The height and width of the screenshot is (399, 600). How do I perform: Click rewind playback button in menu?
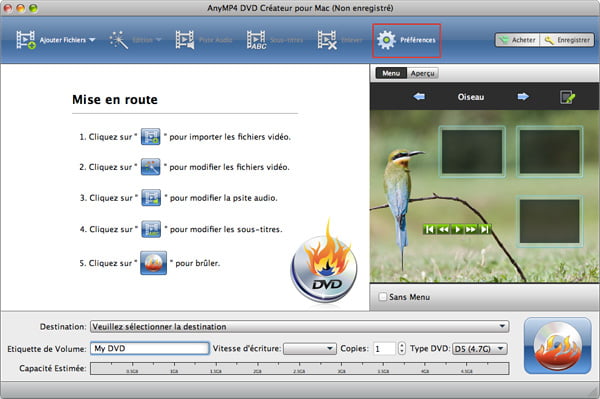(x=443, y=229)
